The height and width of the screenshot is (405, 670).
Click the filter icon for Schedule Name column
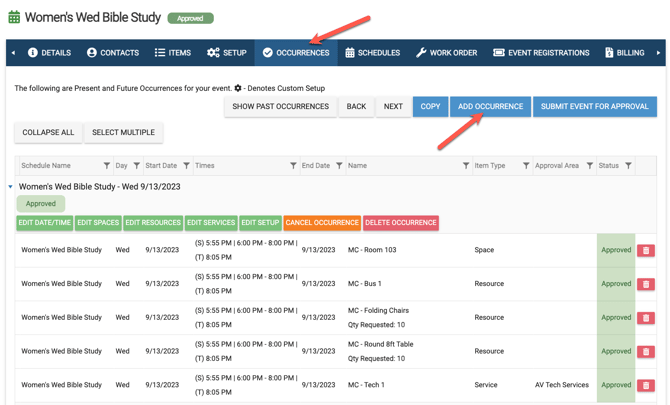click(x=107, y=166)
